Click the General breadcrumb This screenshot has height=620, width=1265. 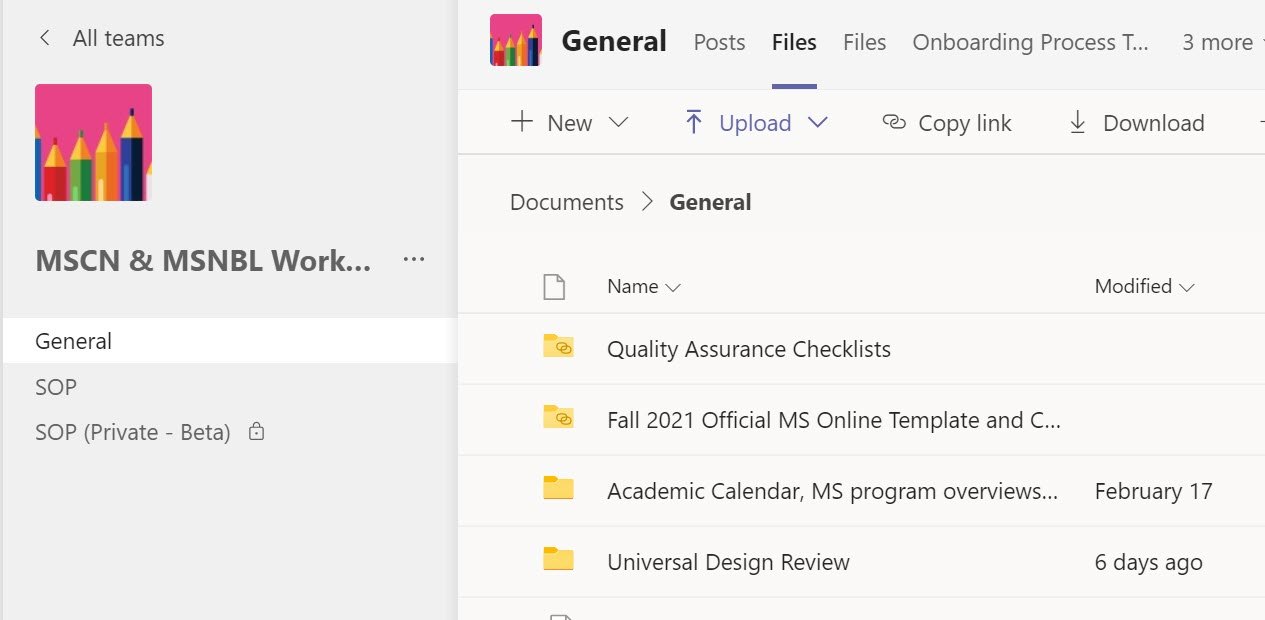710,202
